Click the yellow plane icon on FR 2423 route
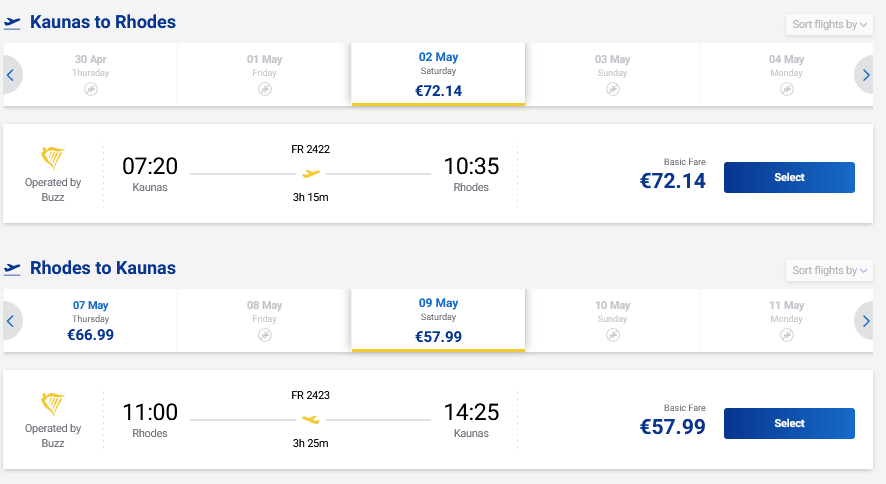Viewport: 886px width, 484px height. point(311,419)
